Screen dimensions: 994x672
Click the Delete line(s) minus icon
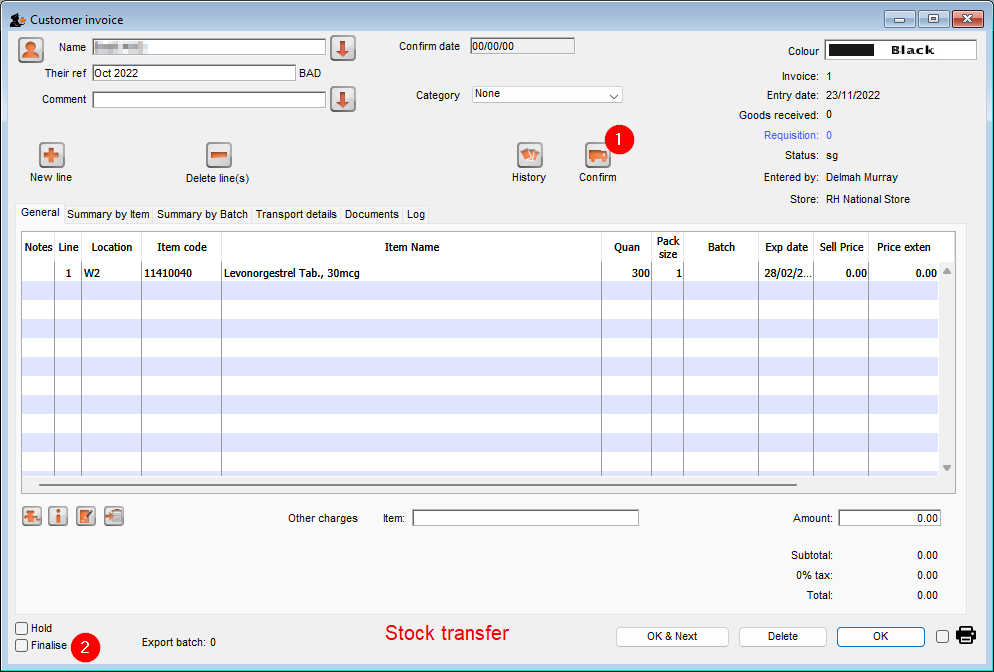(x=218, y=155)
